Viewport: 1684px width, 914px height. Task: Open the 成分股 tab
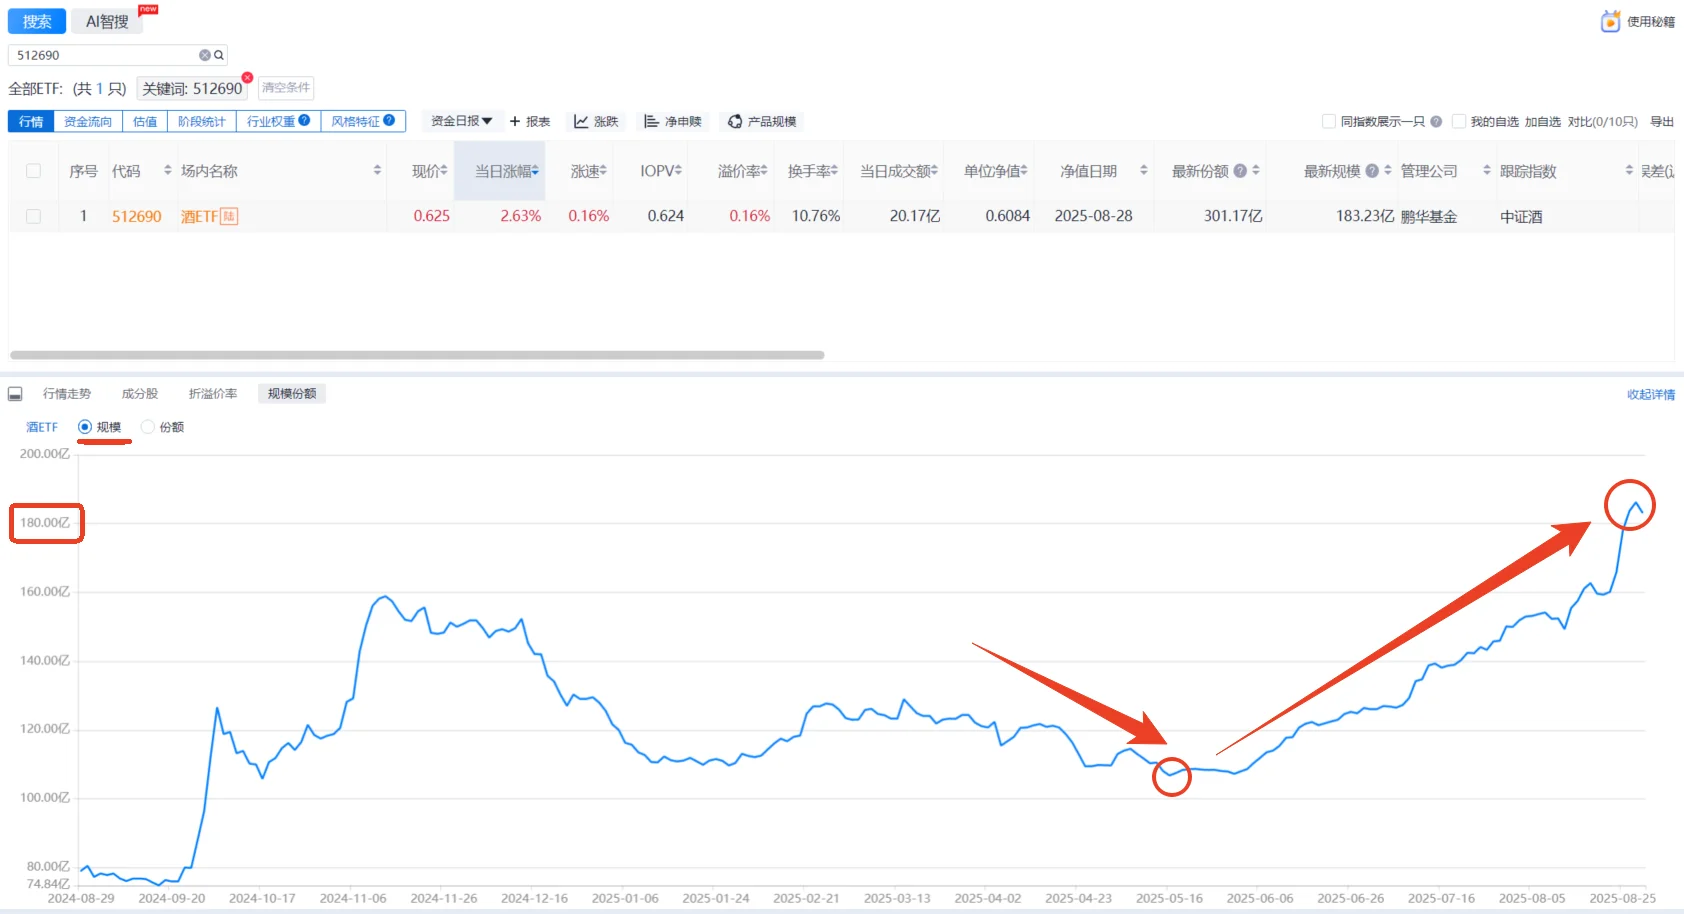[140, 394]
